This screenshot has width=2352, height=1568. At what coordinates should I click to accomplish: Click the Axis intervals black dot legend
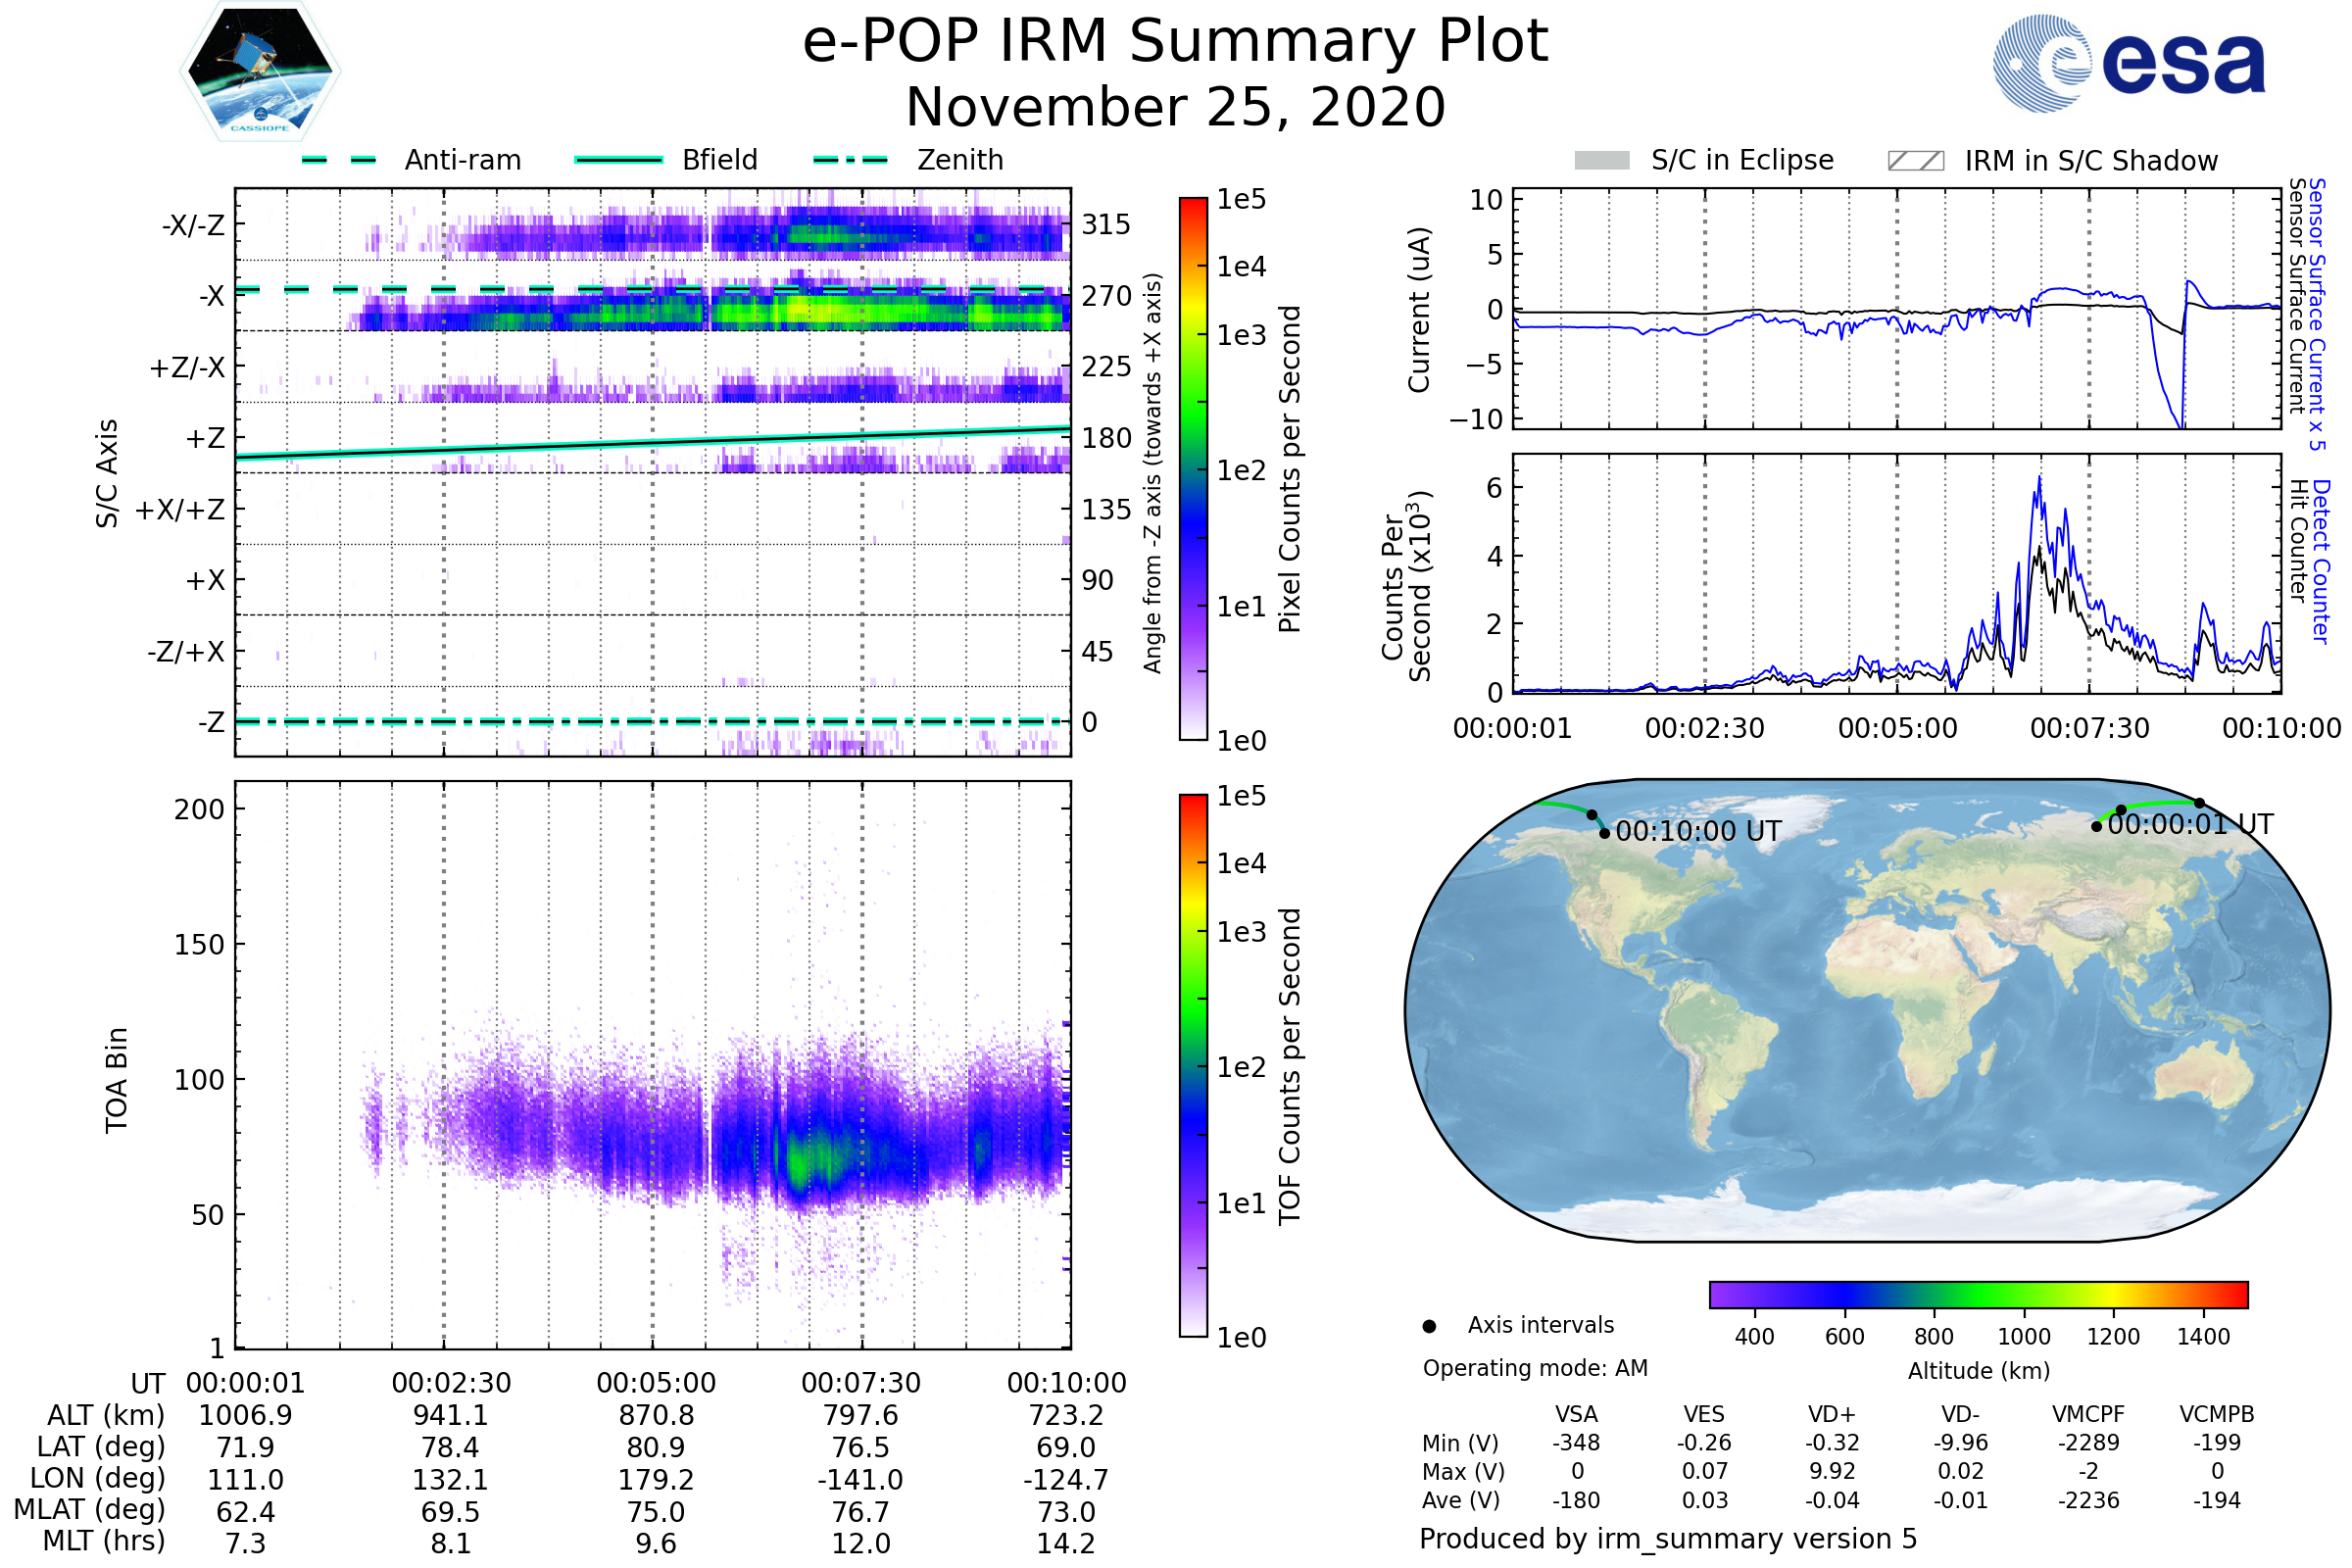point(1429,1326)
